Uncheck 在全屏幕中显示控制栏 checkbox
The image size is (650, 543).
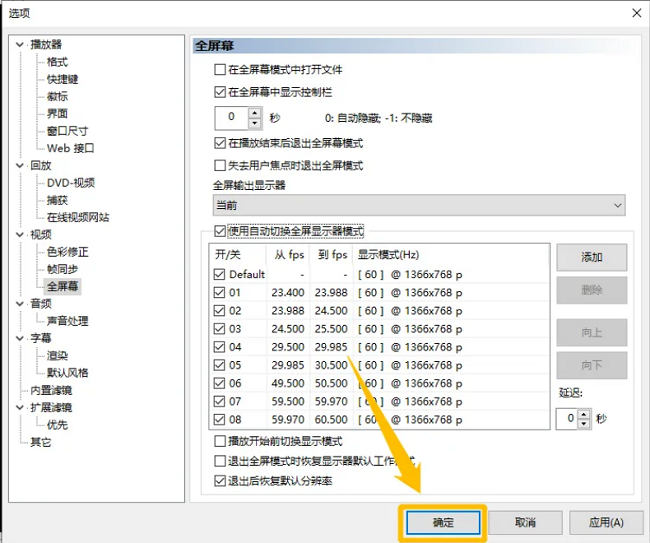pos(220,92)
